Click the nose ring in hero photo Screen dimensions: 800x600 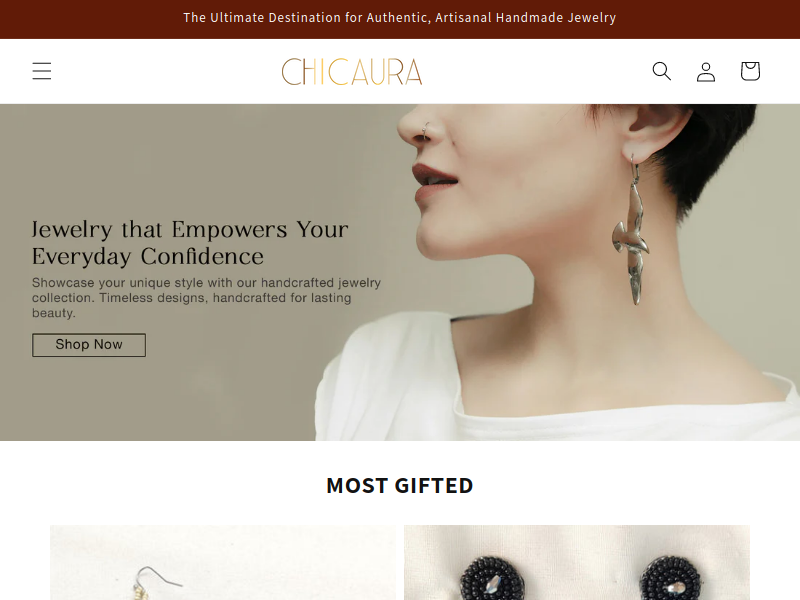tap(425, 131)
